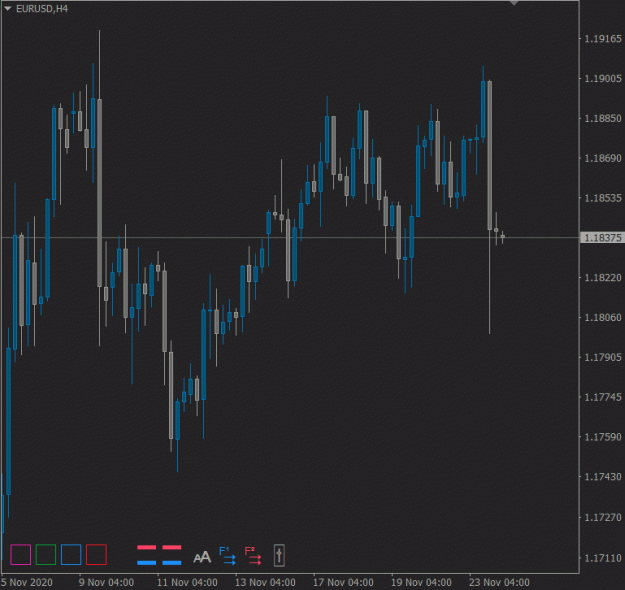Click the blue square button
Screen dimensions: 625x590
[x=71, y=555]
